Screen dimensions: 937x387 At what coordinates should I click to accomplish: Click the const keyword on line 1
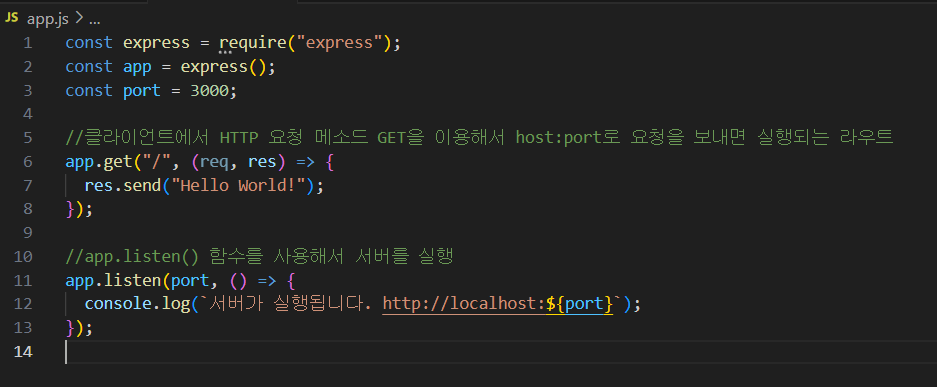click(x=89, y=43)
